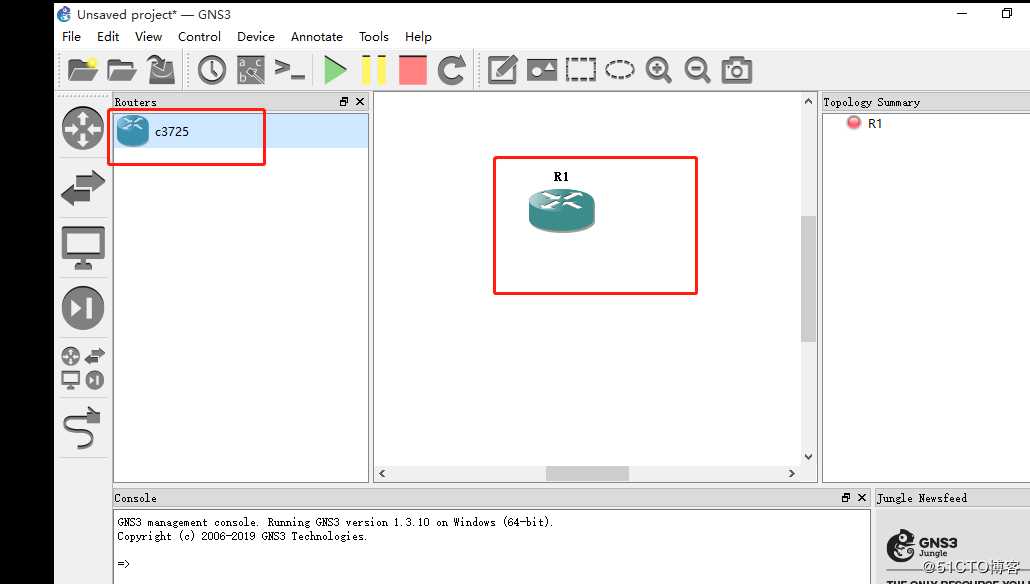This screenshot has width=1030, height=584.
Task: Open console to all devices
Action: (x=290, y=69)
